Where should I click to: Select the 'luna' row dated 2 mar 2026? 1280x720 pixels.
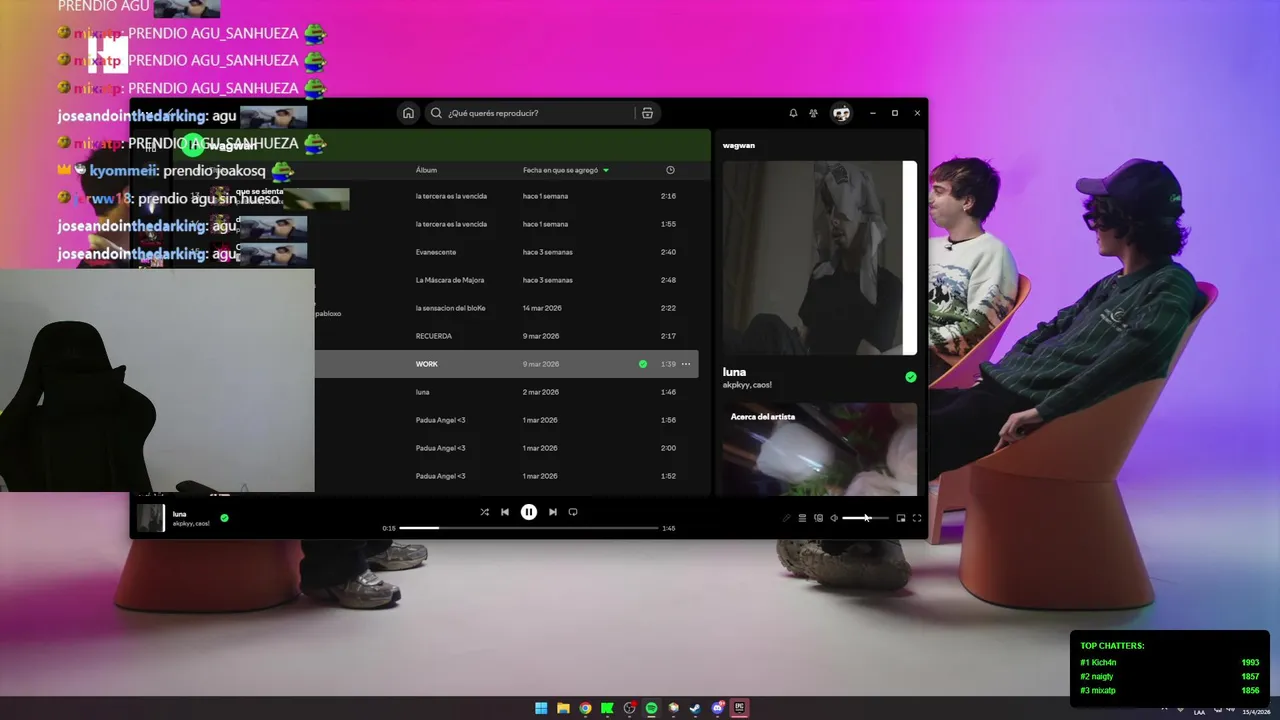[x=506, y=392]
